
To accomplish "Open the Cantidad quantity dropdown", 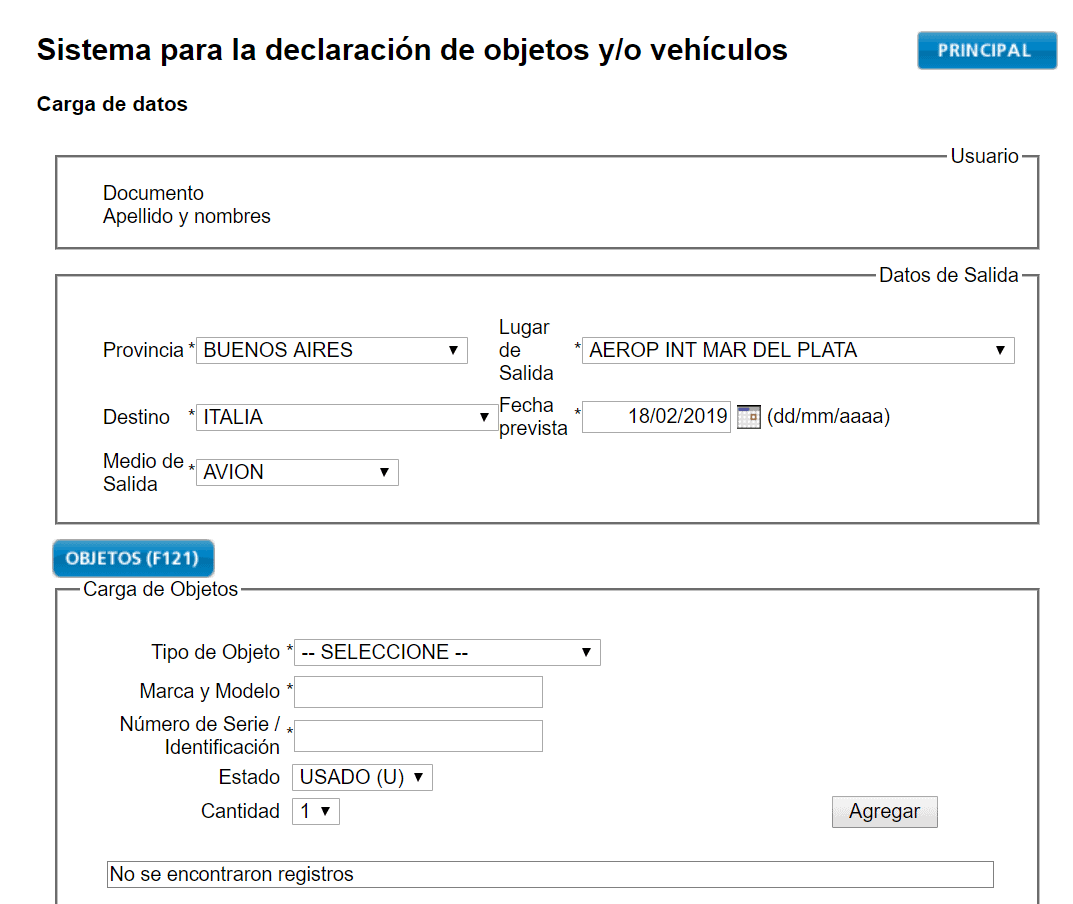I will point(316,811).
